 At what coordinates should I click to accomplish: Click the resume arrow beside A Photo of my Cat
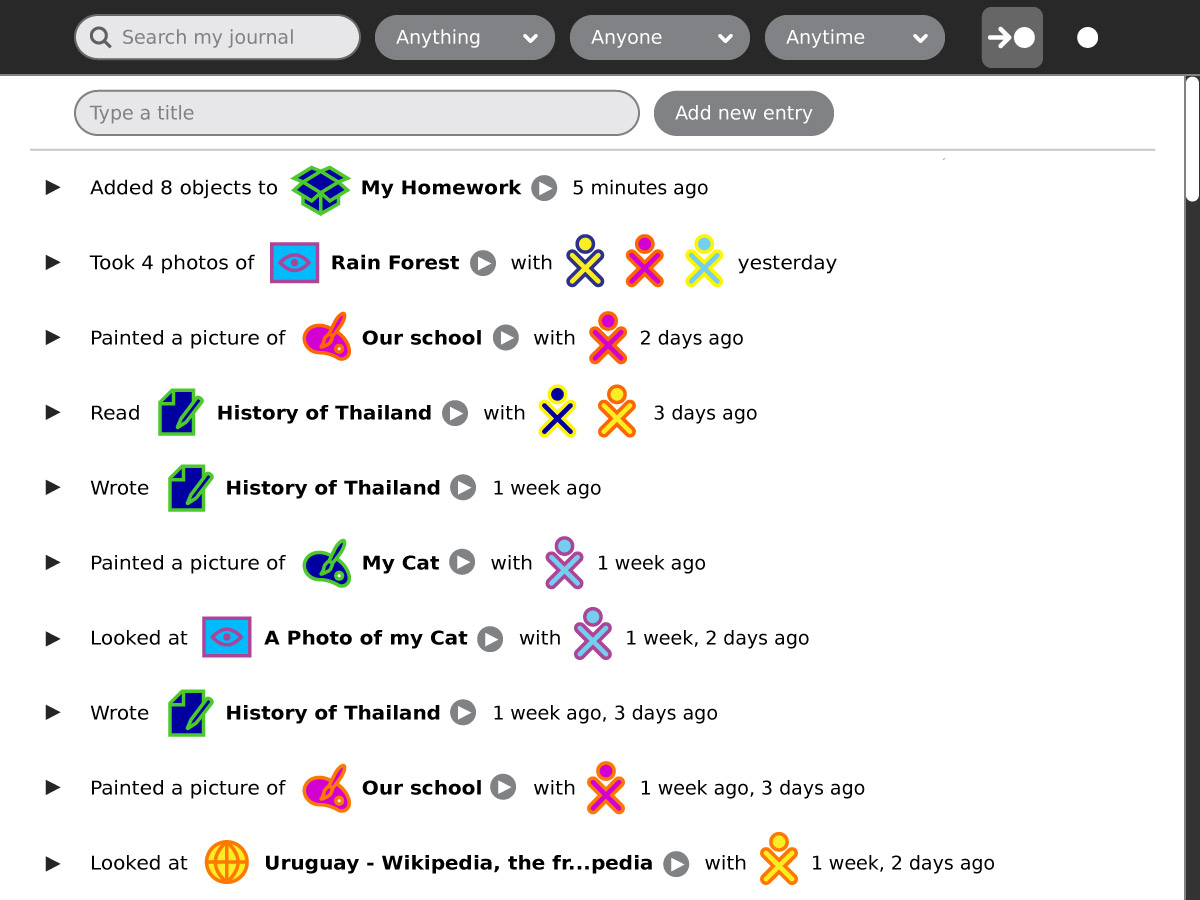(x=490, y=638)
